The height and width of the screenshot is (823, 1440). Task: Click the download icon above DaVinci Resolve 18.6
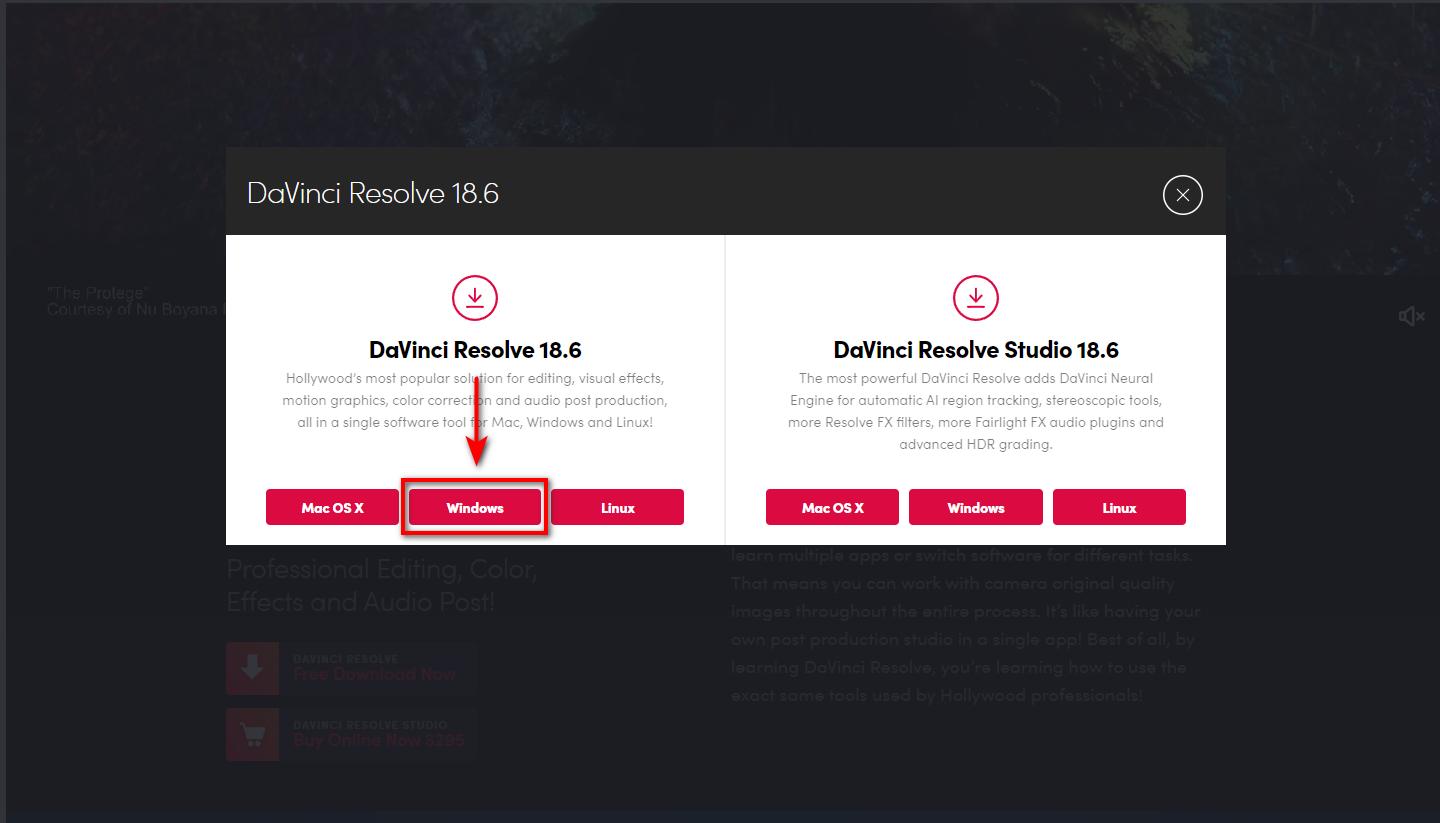point(475,298)
